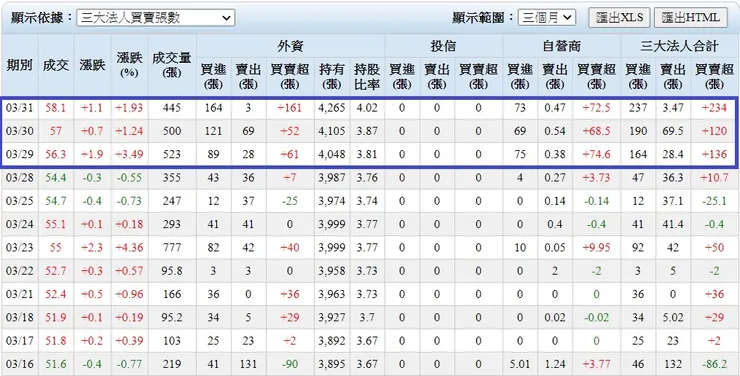The width and height of the screenshot is (740, 376).
Task: Click the volume value 777
Action: [x=172, y=248]
